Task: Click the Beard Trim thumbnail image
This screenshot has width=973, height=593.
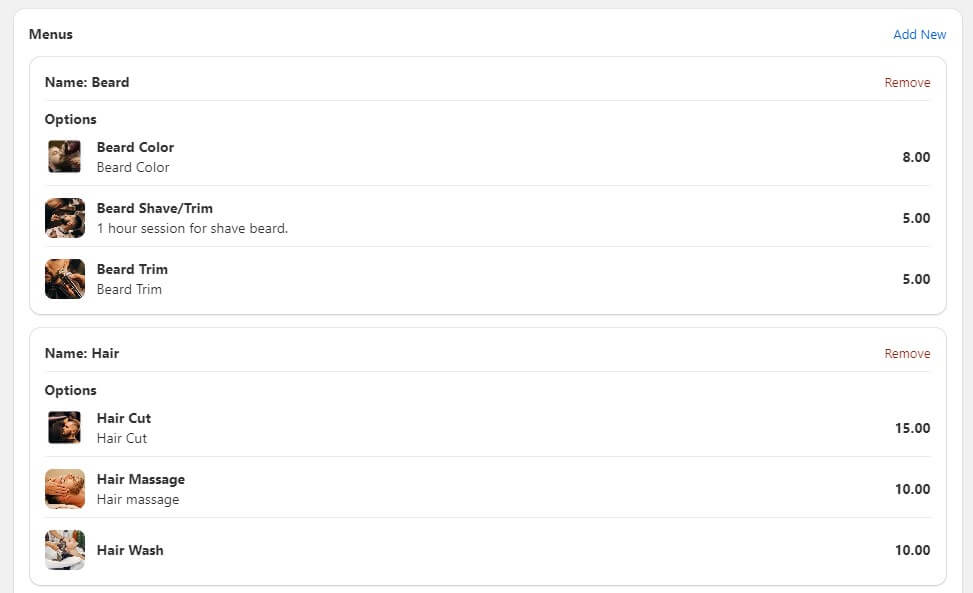Action: click(65, 279)
